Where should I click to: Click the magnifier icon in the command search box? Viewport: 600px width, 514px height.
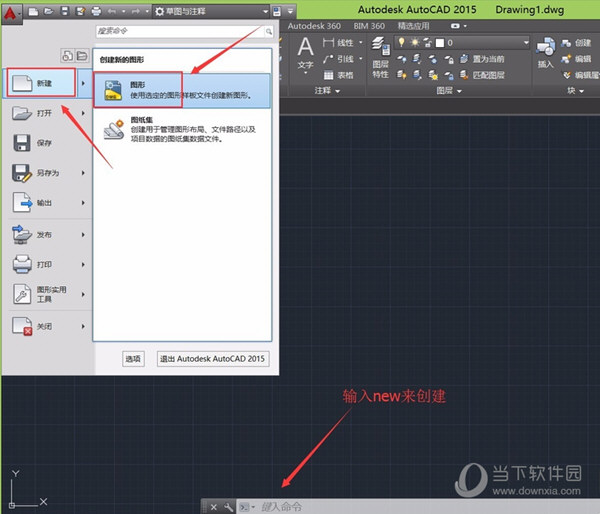coord(269,31)
